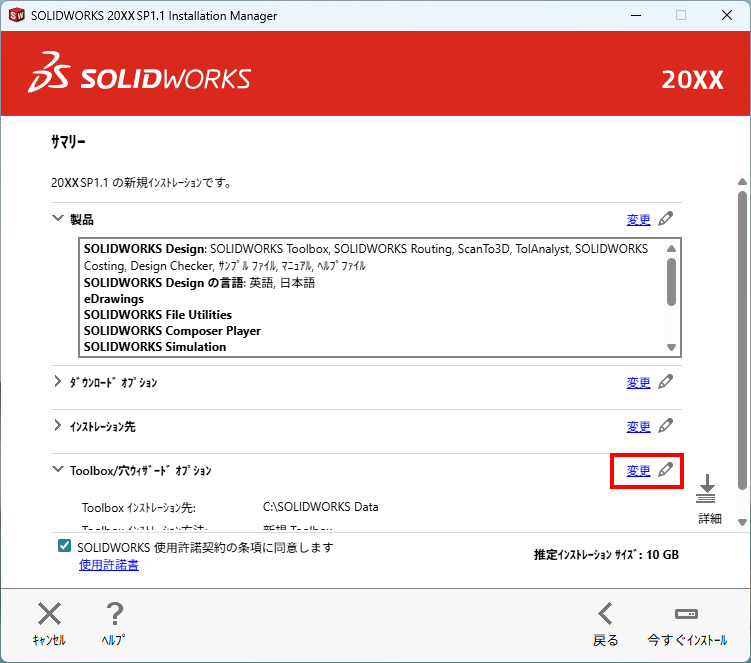
Task: Click product list scrollbar down arrow
Action: click(671, 347)
